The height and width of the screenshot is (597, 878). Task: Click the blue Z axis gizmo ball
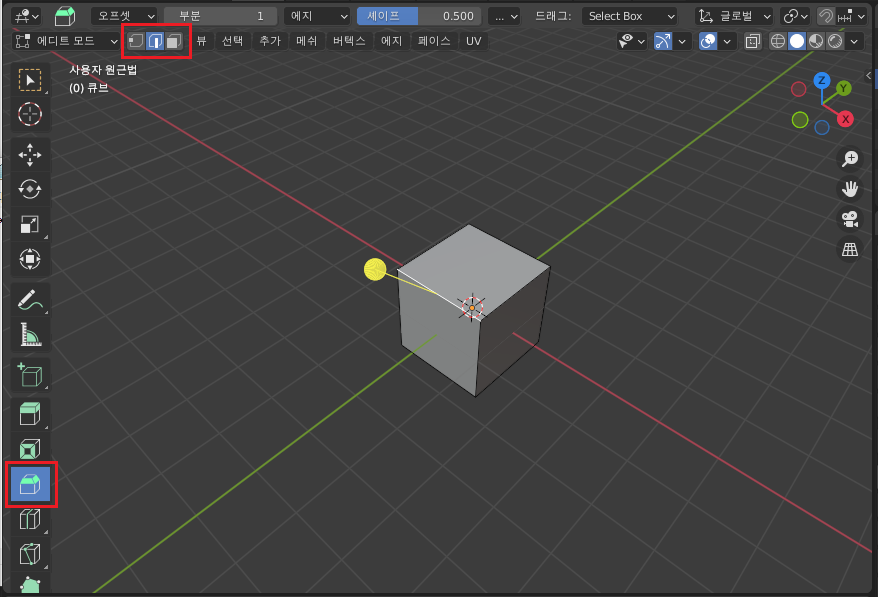821,80
